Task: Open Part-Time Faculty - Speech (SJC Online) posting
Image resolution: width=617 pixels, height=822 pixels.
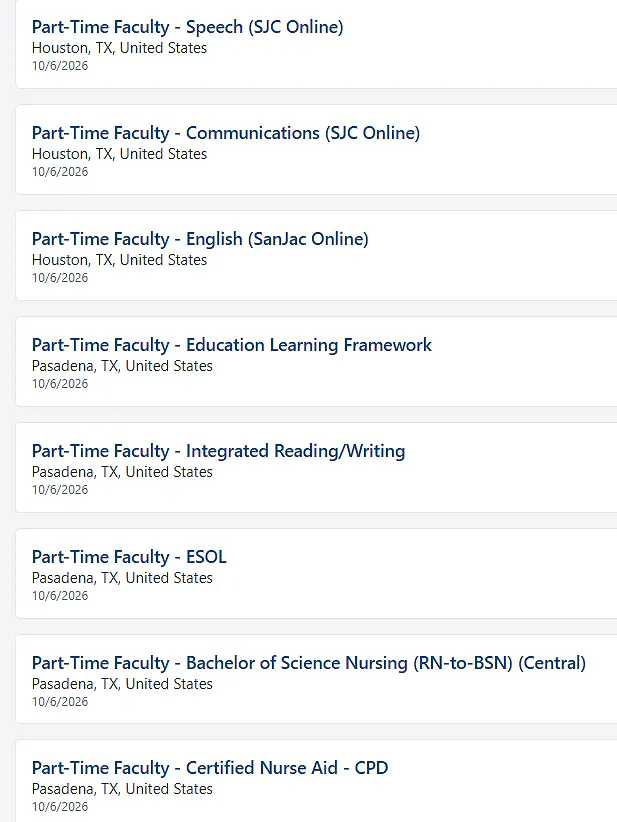Action: point(188,27)
